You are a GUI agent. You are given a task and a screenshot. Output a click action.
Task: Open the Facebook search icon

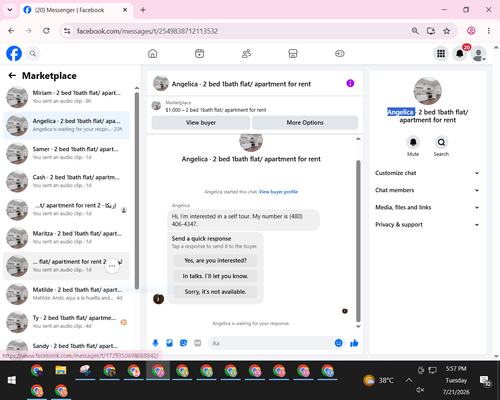click(x=33, y=53)
